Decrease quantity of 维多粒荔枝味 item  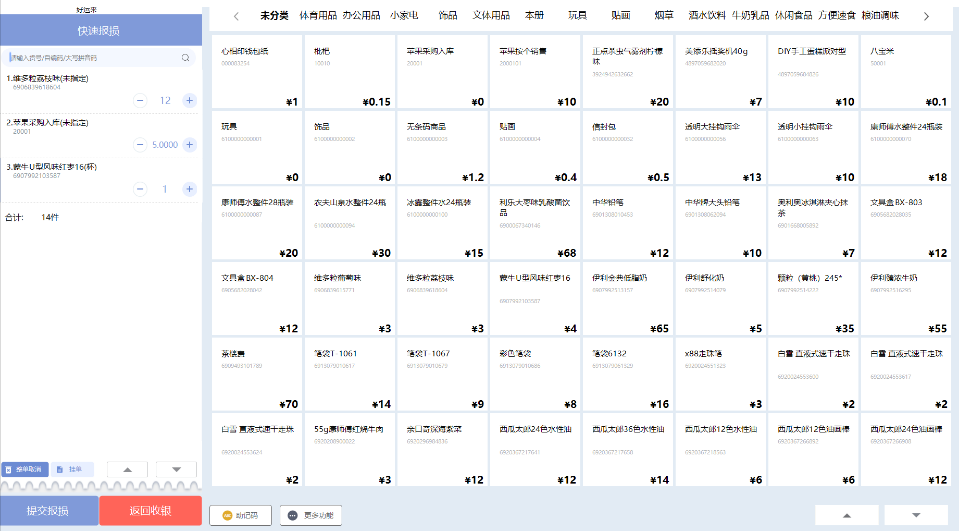(x=140, y=100)
